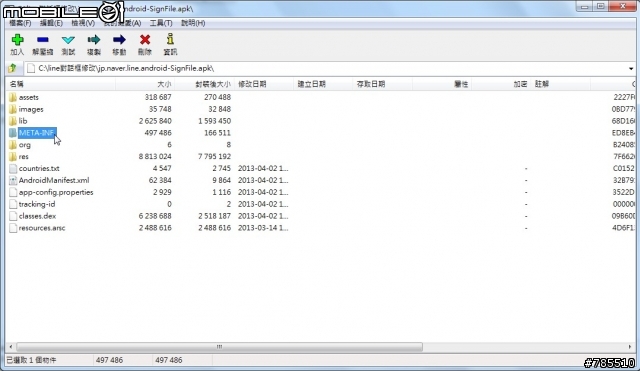Click the horizontal scrollbar thumb
This screenshot has height=371, width=640.
pyautogui.click(x=220, y=347)
